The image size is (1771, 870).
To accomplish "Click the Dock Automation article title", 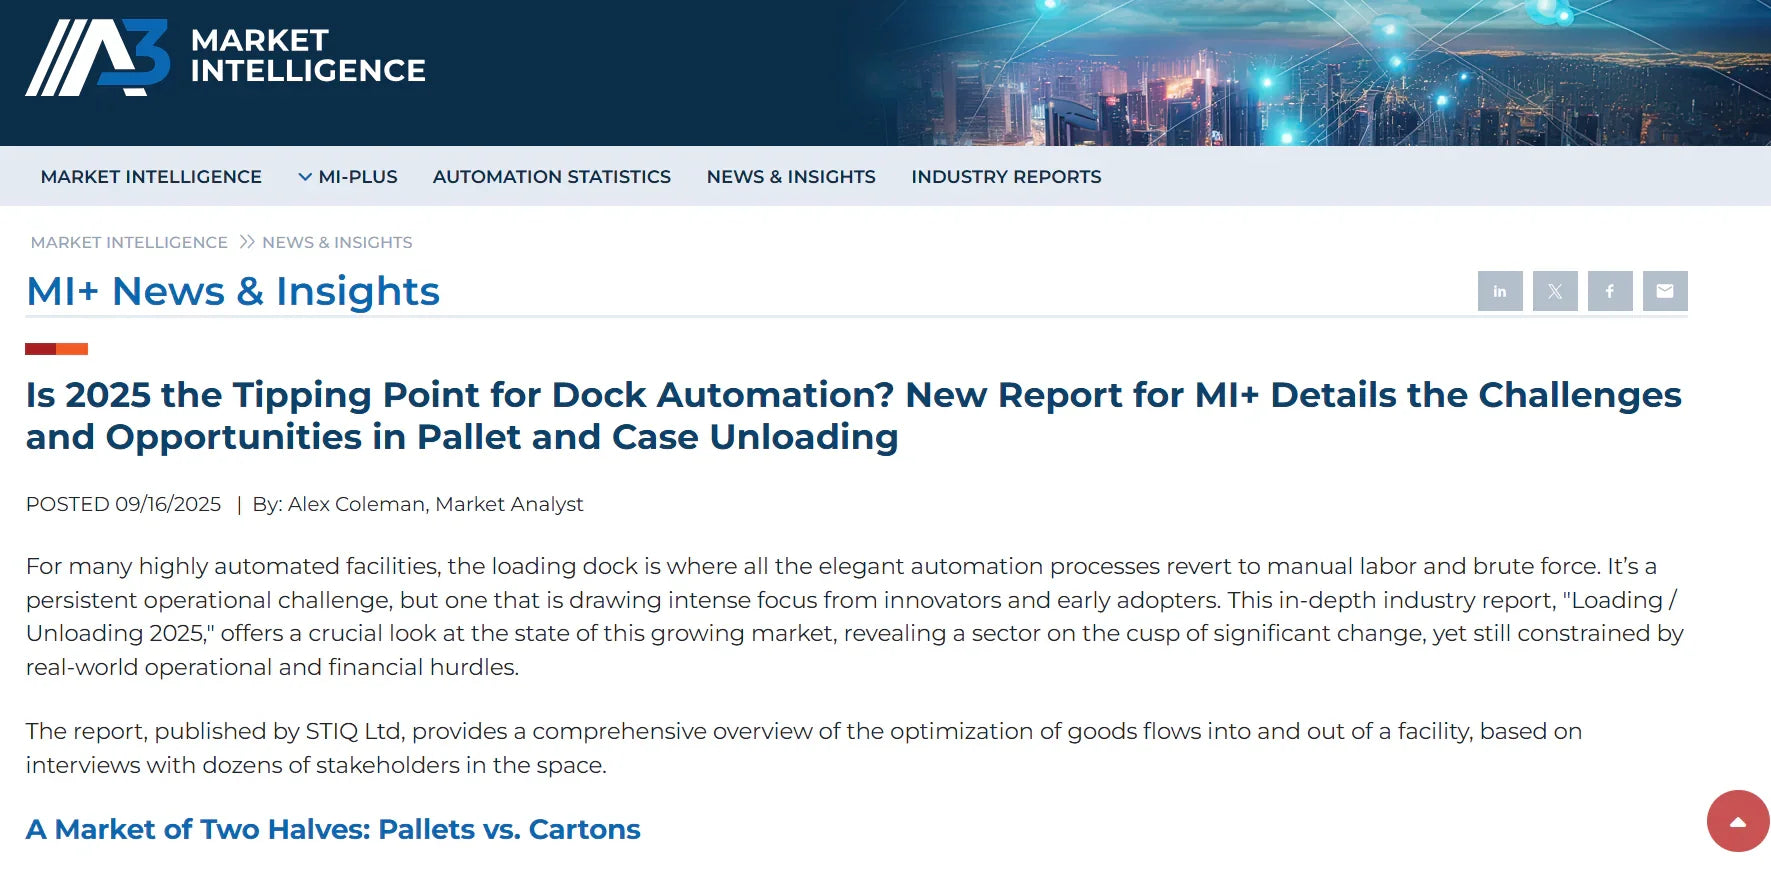I will (x=853, y=415).
